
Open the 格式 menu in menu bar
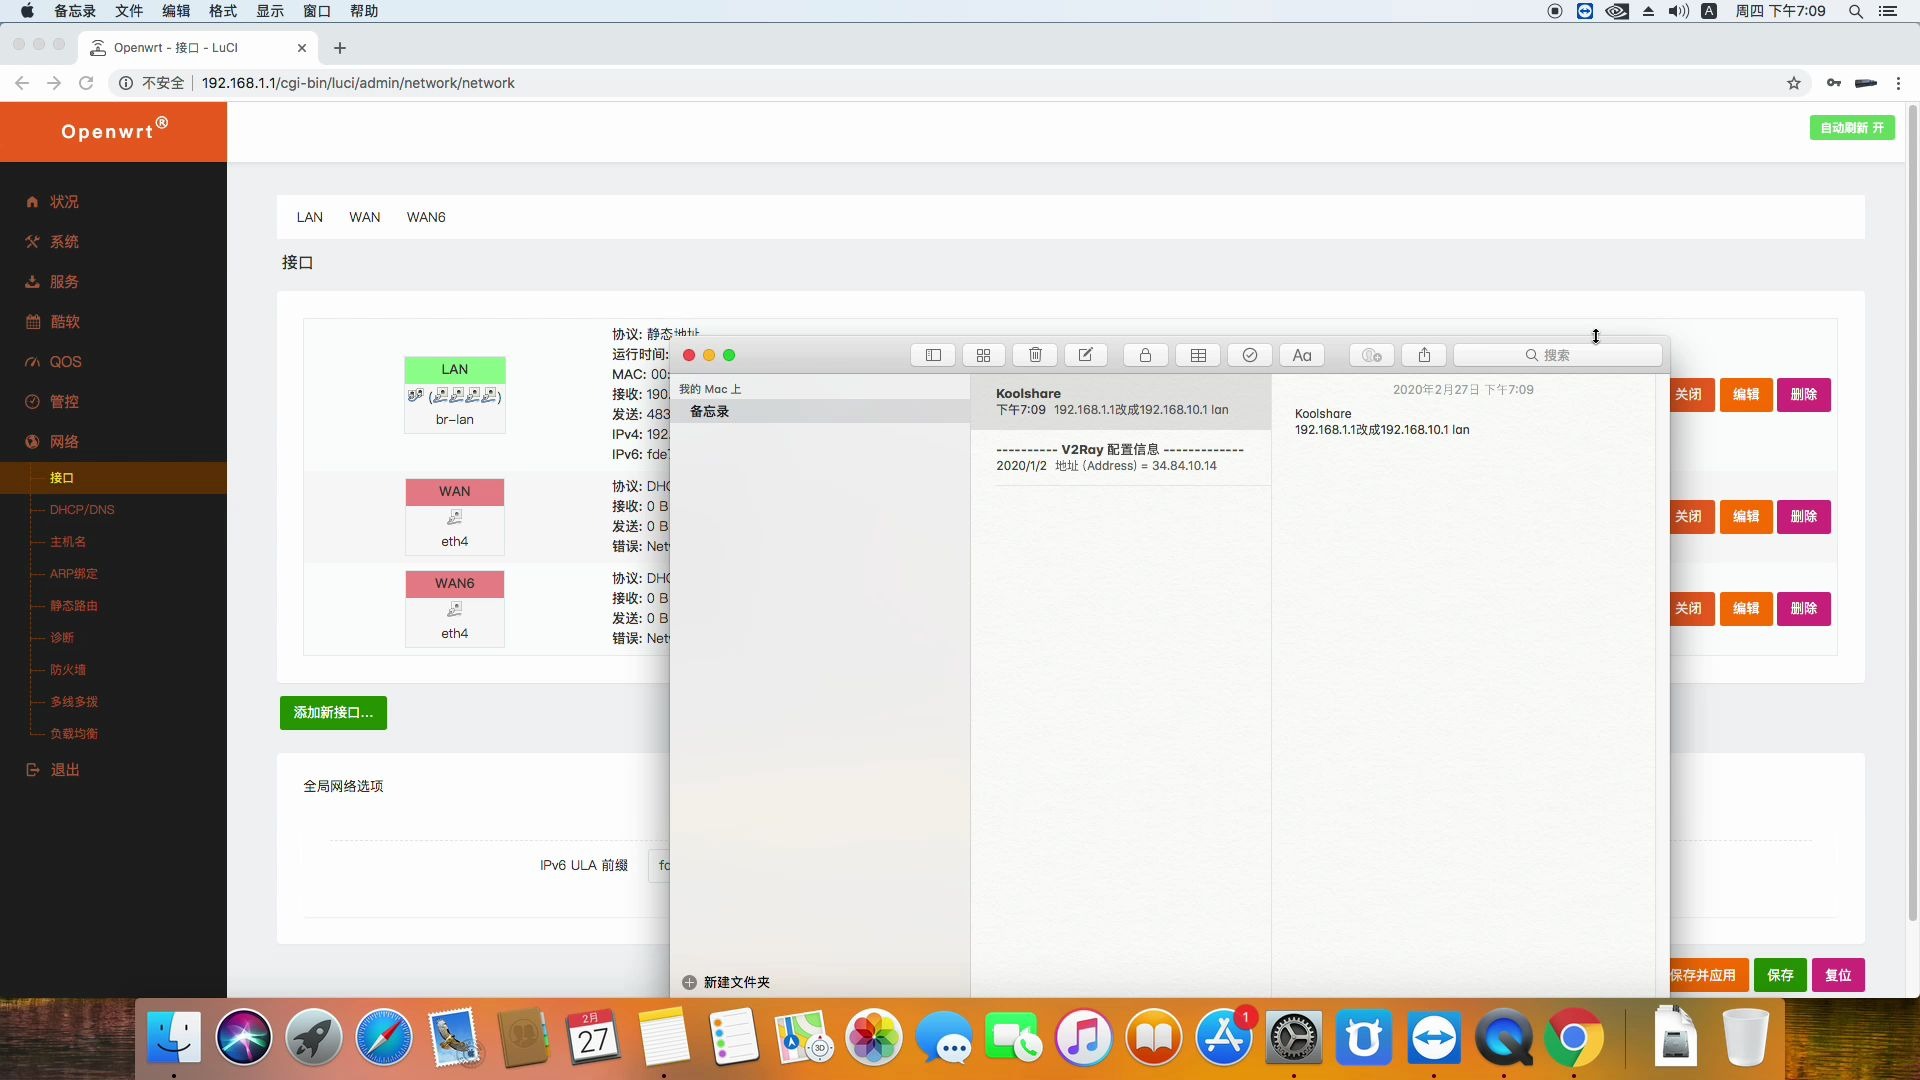[222, 11]
